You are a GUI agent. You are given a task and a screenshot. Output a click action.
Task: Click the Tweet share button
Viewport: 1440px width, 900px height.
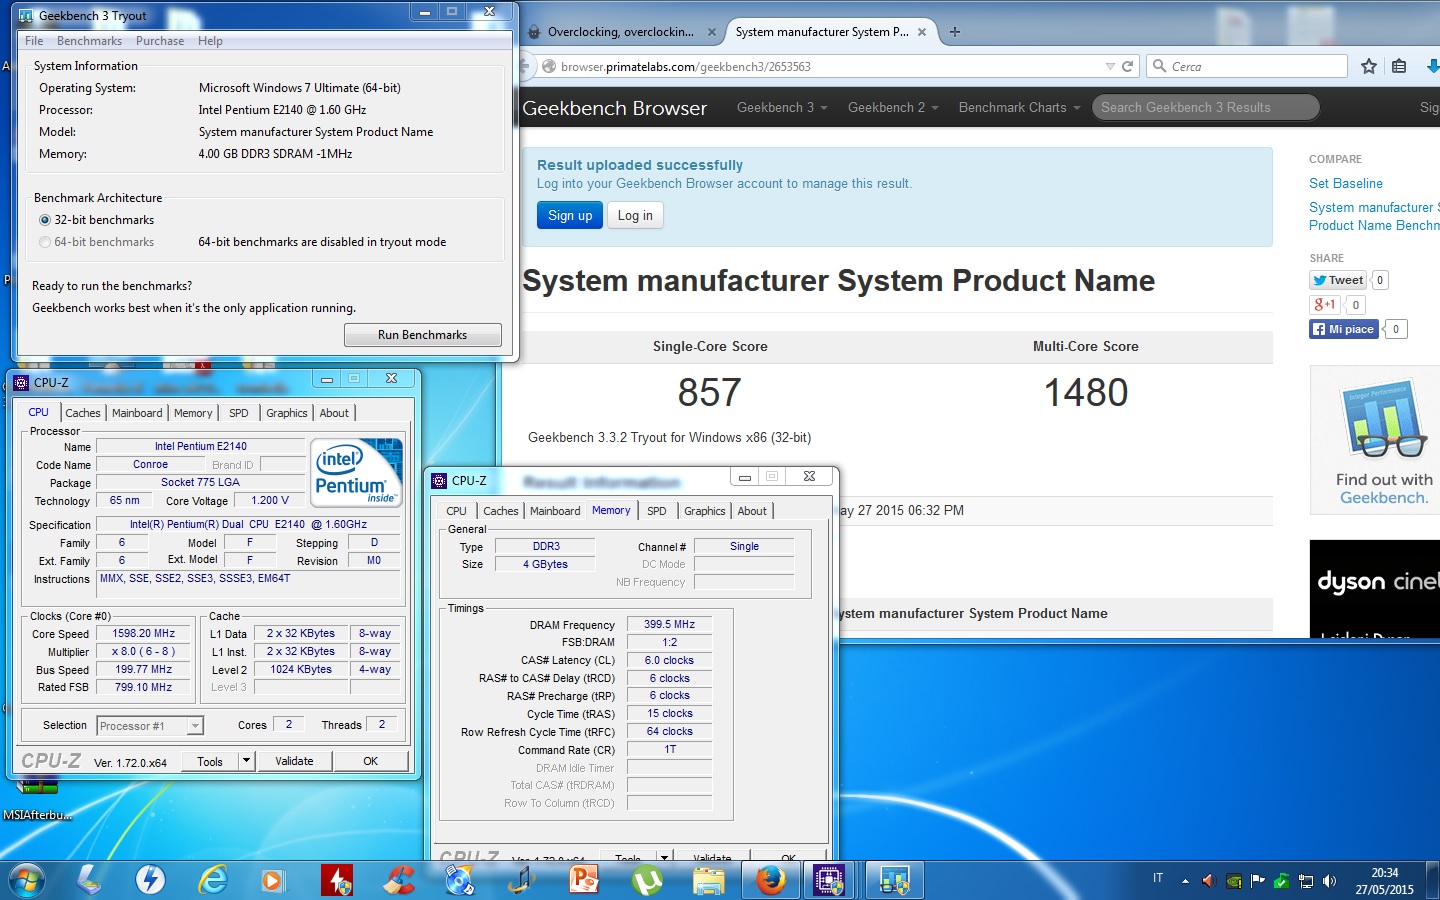(1338, 280)
